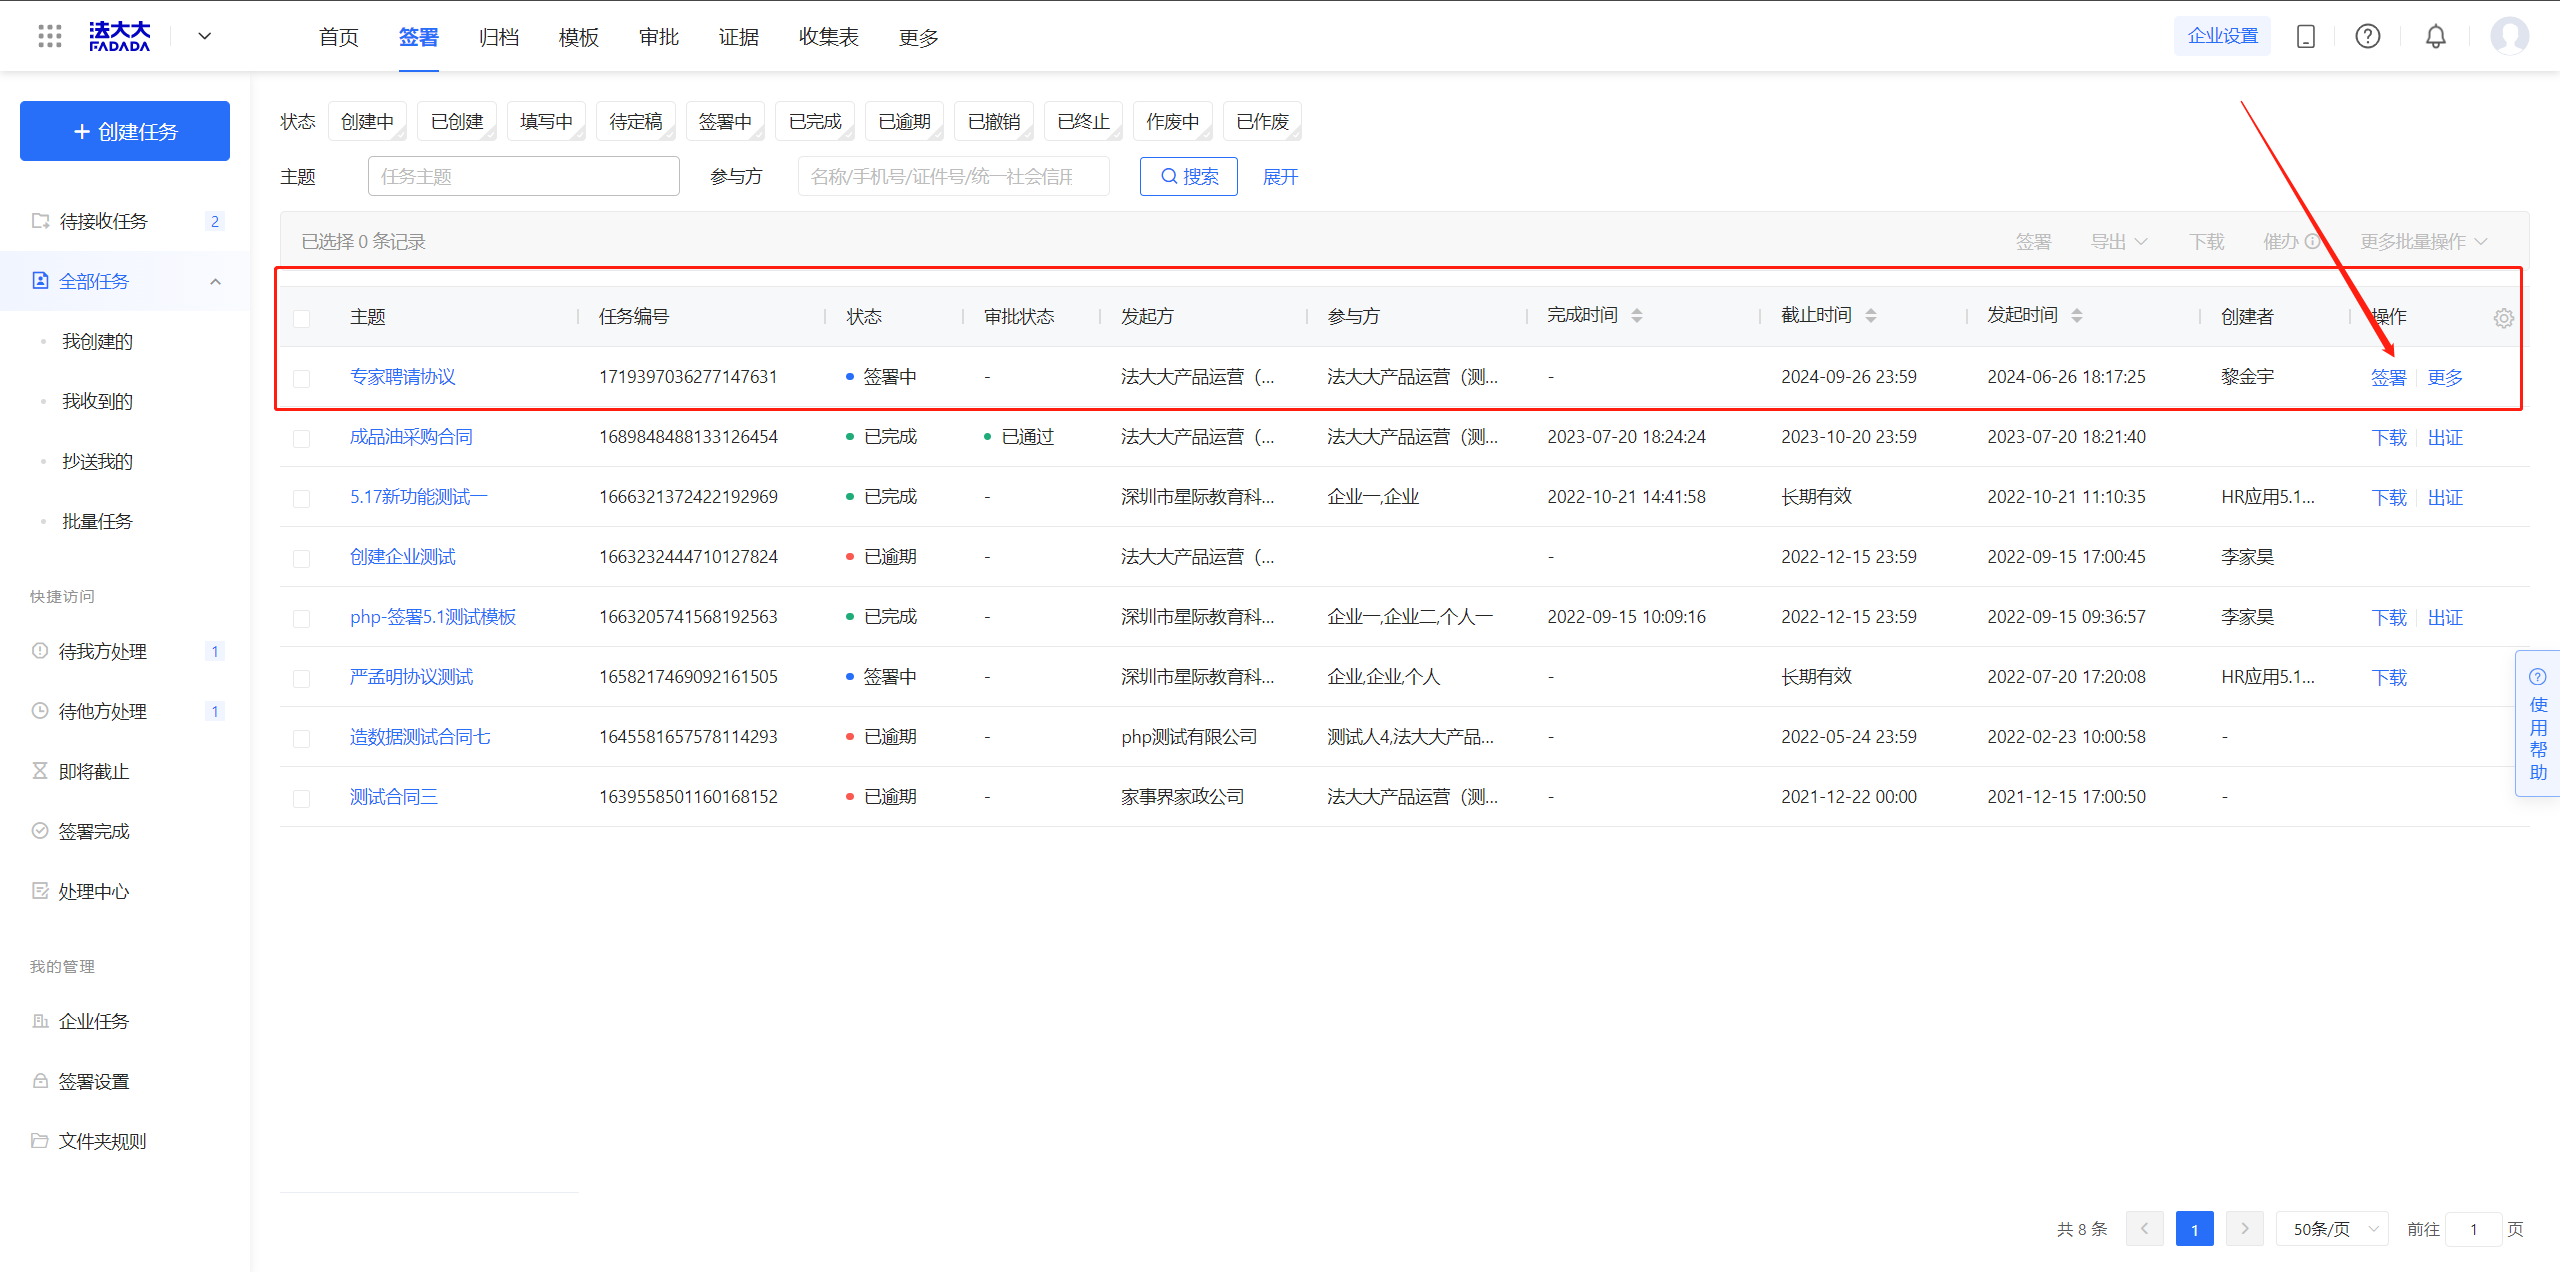Open 即将截止 quick access
The image size is (2560, 1272).
pos(125,771)
